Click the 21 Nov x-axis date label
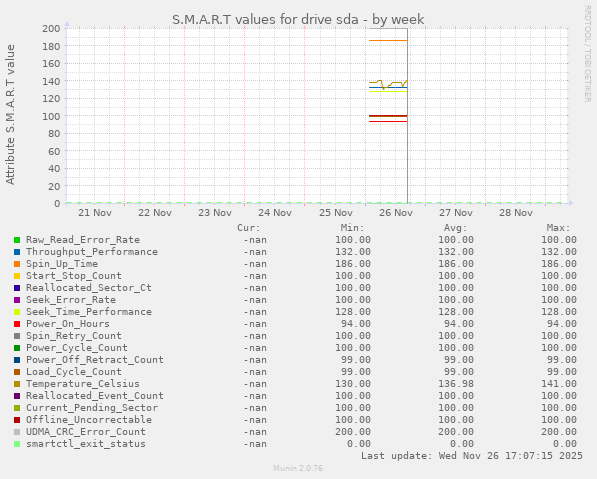Image resolution: width=597 pixels, height=479 pixels. [95, 212]
